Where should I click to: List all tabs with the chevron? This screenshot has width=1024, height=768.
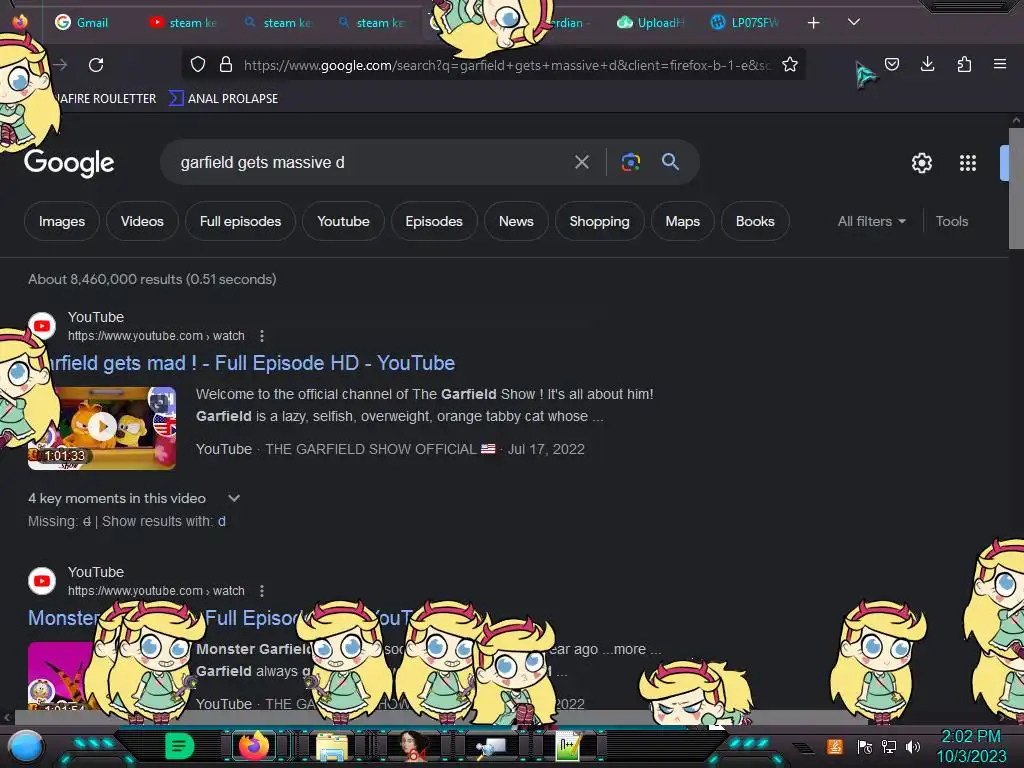coord(854,22)
